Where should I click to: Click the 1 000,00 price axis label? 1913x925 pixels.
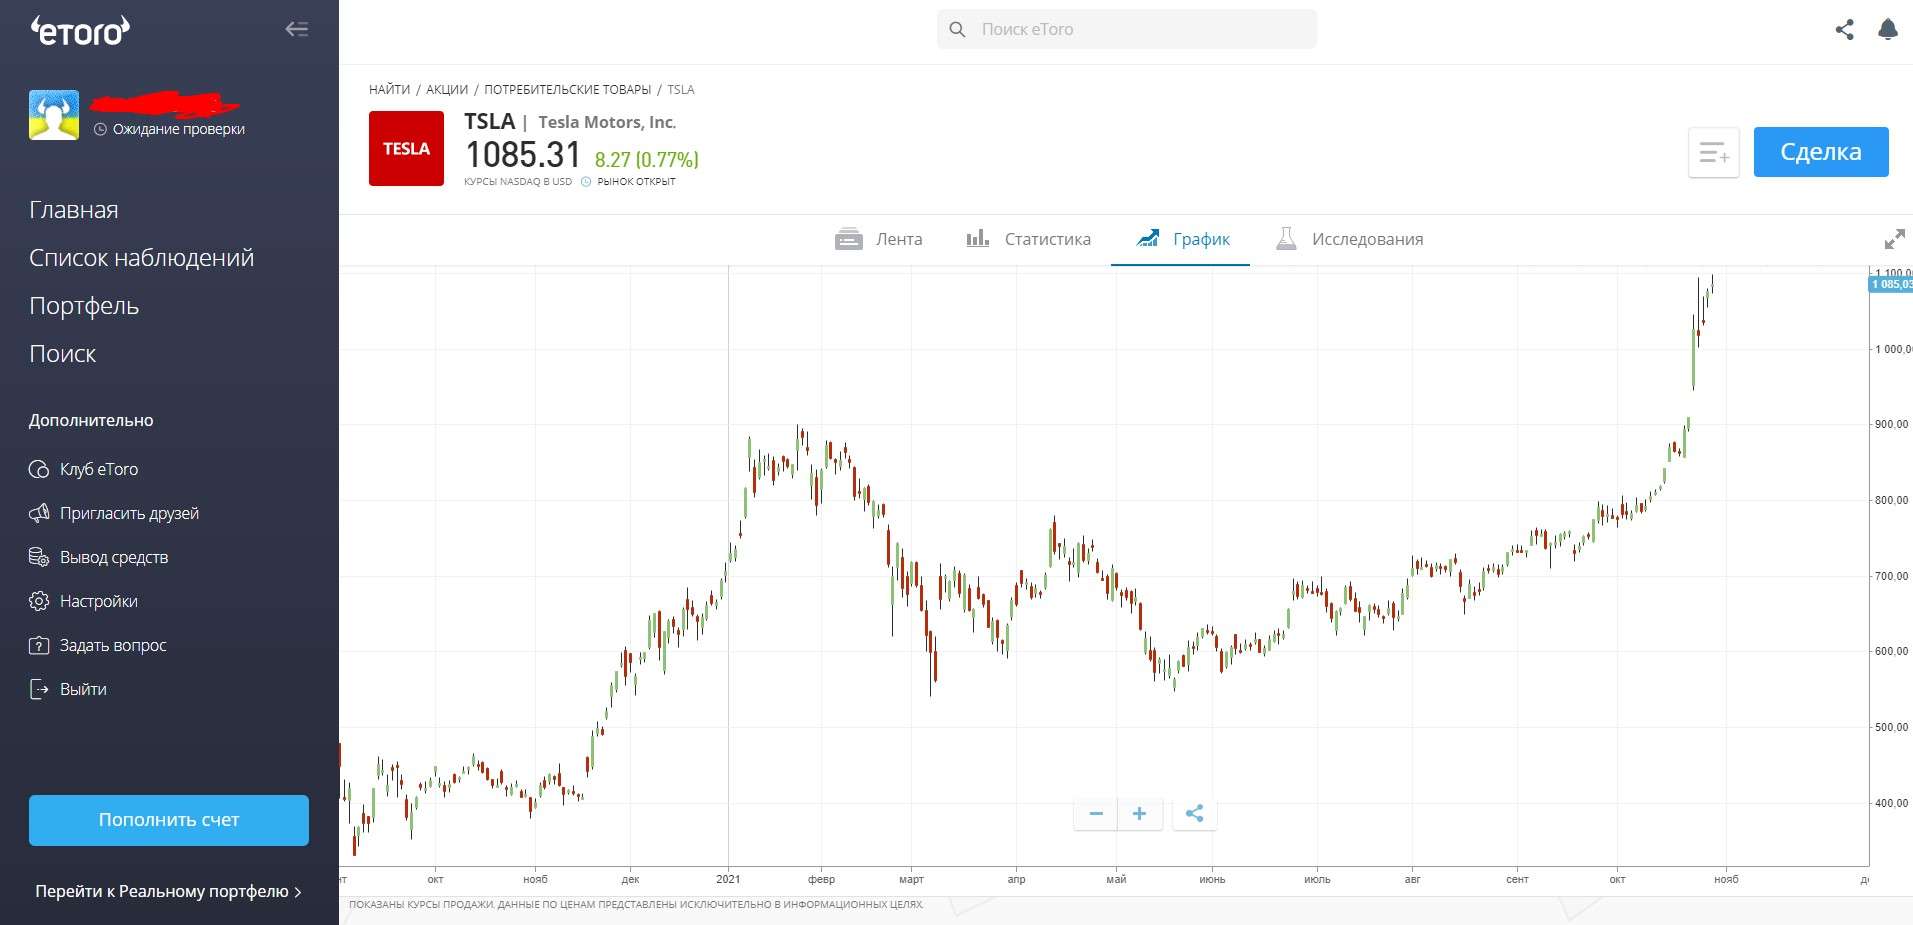tap(1893, 349)
